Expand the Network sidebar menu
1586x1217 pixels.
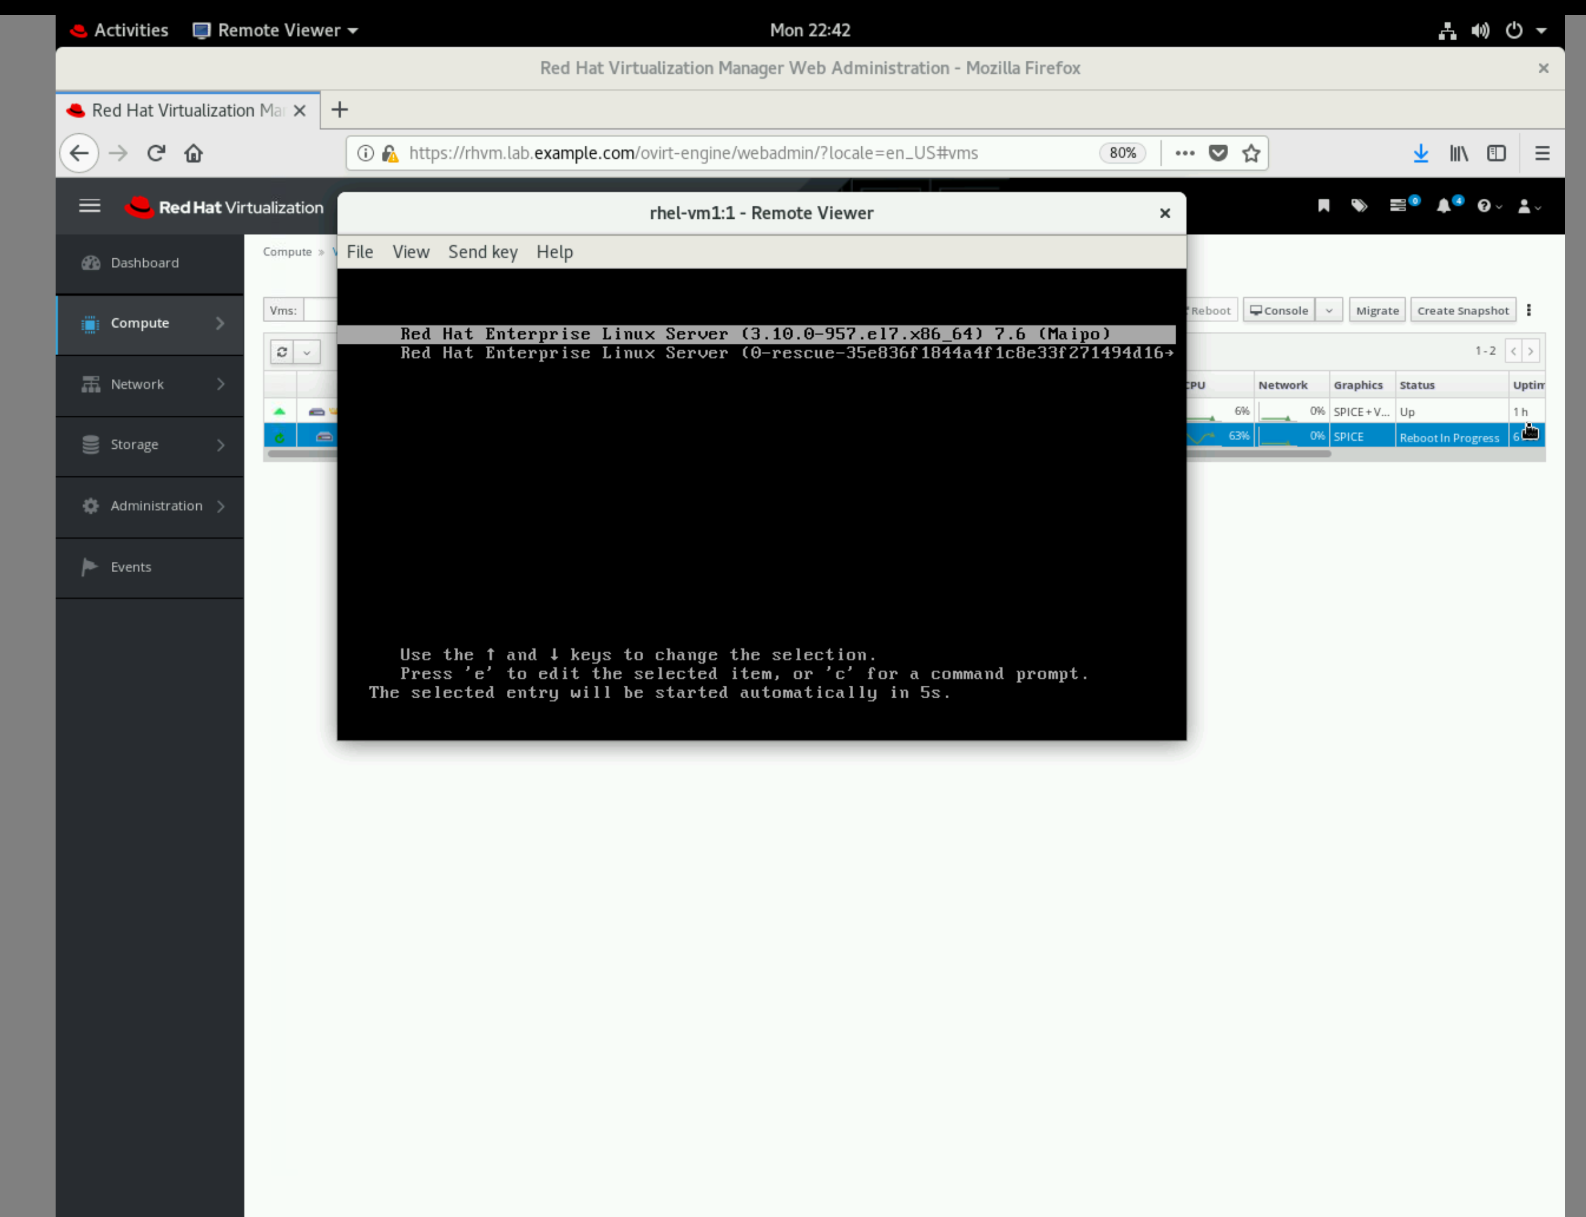(x=150, y=385)
